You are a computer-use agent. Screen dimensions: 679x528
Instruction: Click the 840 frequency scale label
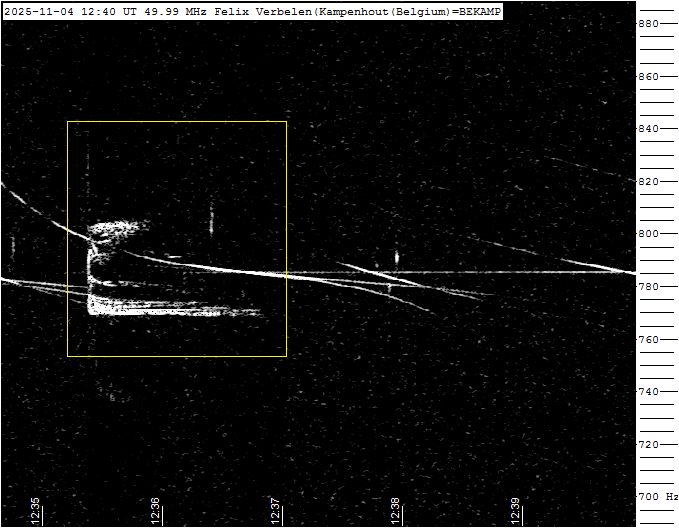click(x=649, y=129)
